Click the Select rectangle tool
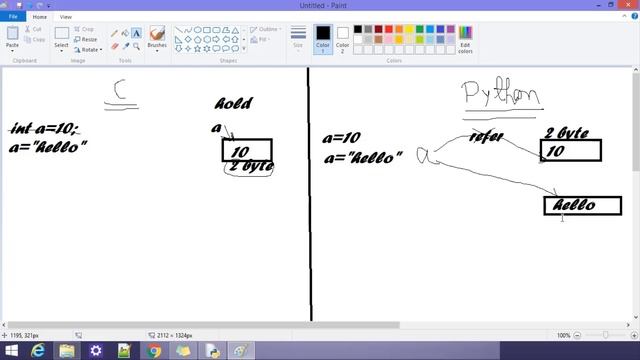Image resolution: width=640 pixels, height=360 pixels. click(61, 33)
